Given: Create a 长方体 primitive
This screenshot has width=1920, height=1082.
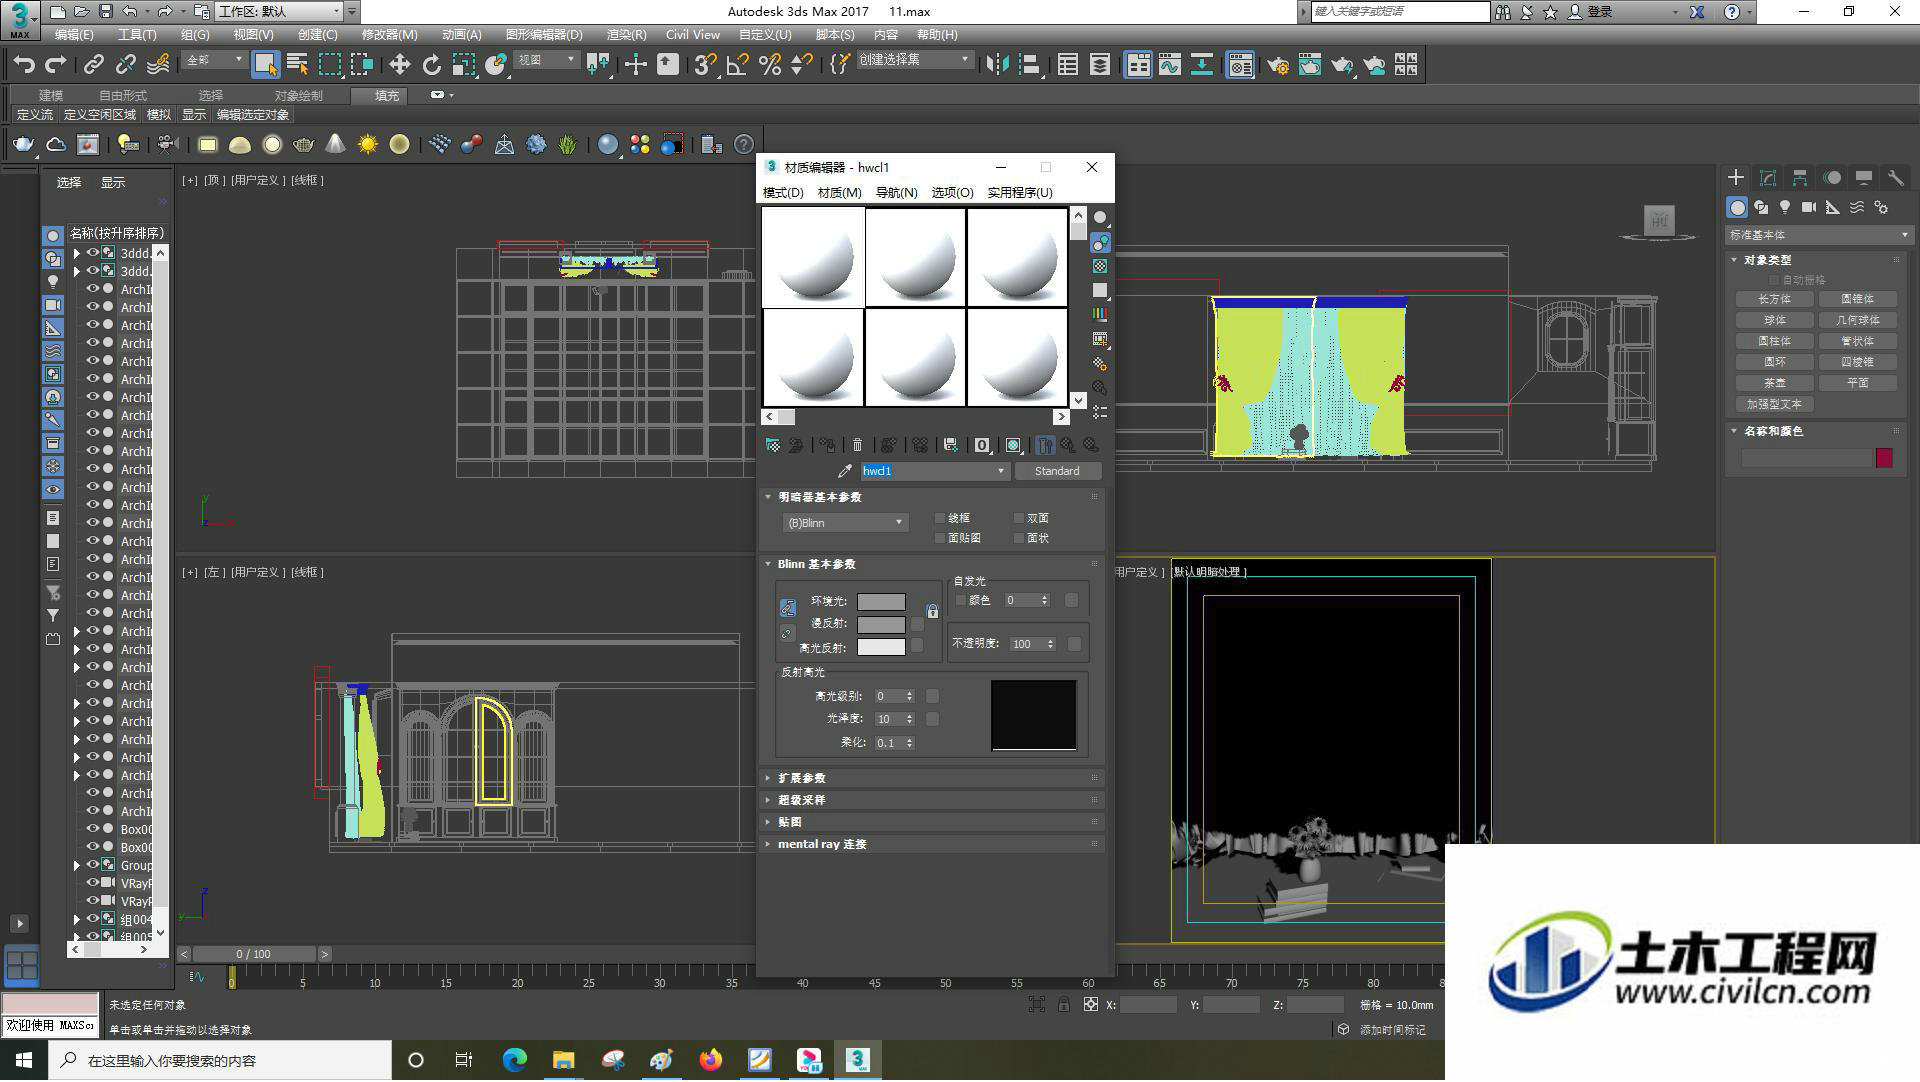Looking at the screenshot, I should pos(1775,299).
